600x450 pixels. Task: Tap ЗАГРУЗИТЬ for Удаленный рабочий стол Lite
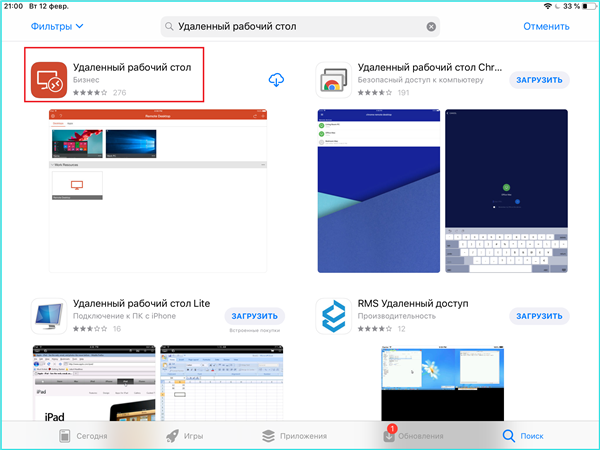pos(254,316)
